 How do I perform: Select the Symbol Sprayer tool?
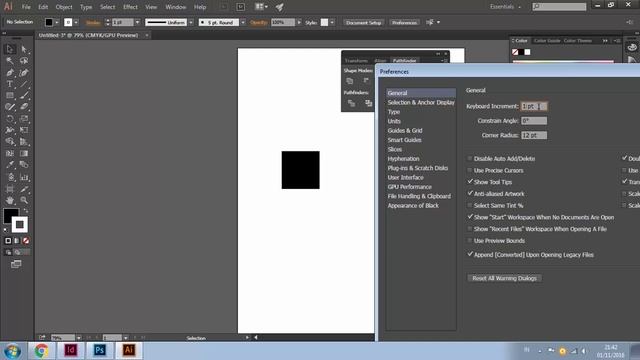point(10,177)
